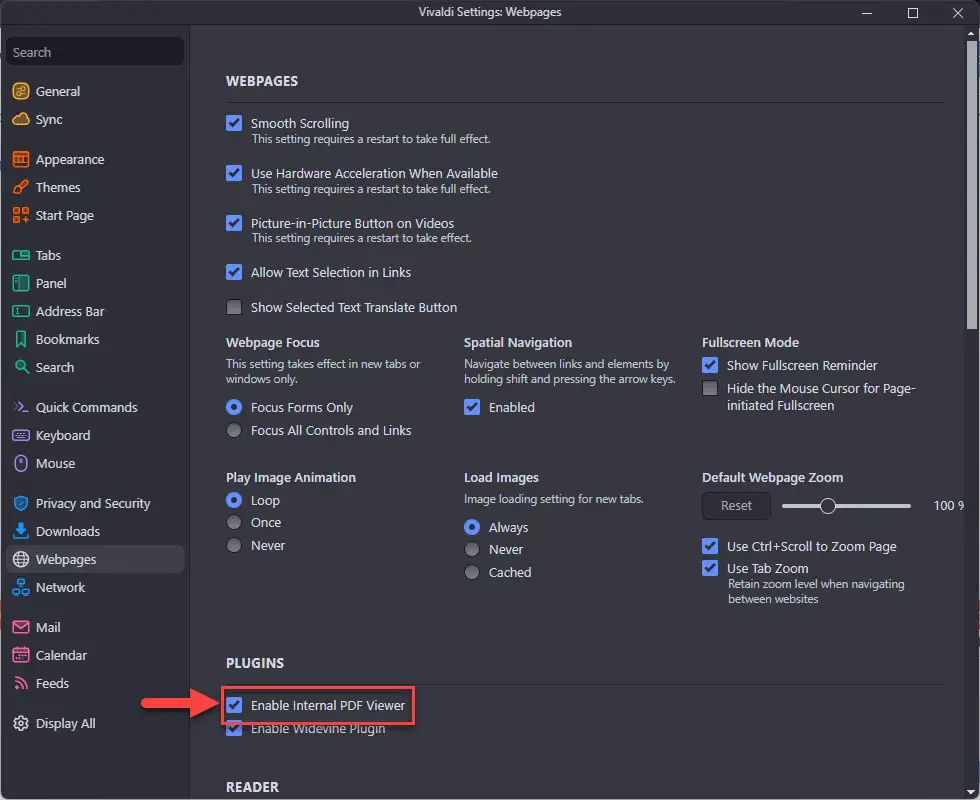Open the Downloads settings section
The height and width of the screenshot is (800, 980).
(x=95, y=531)
